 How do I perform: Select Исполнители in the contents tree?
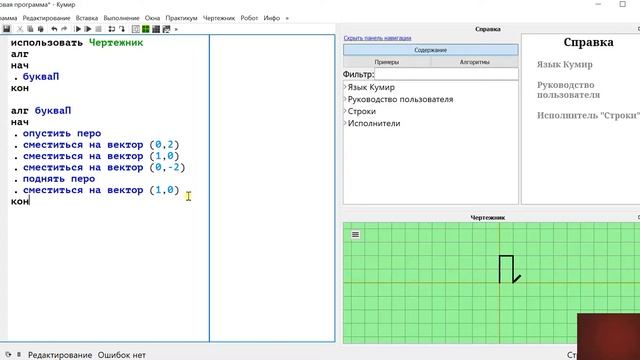(x=374, y=123)
